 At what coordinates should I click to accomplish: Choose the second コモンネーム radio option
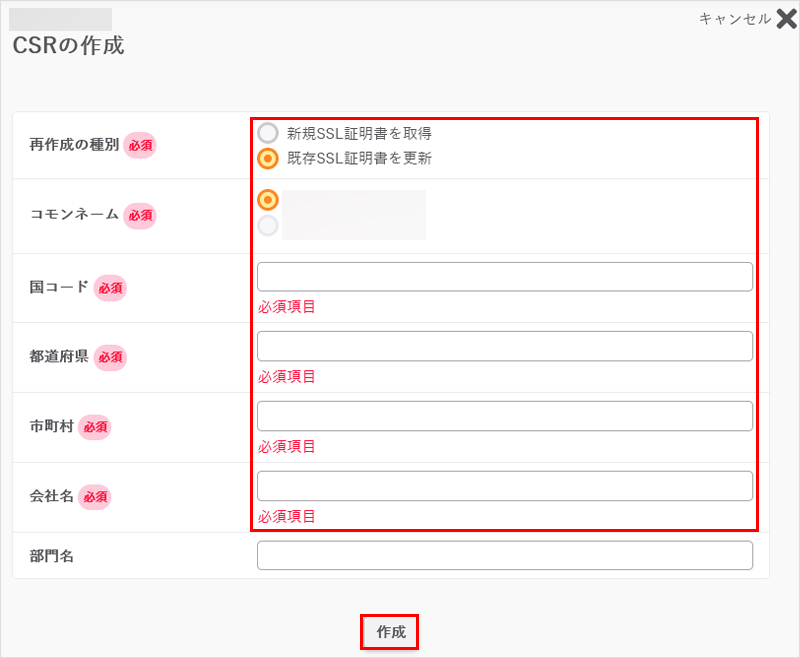pyautogui.click(x=268, y=225)
